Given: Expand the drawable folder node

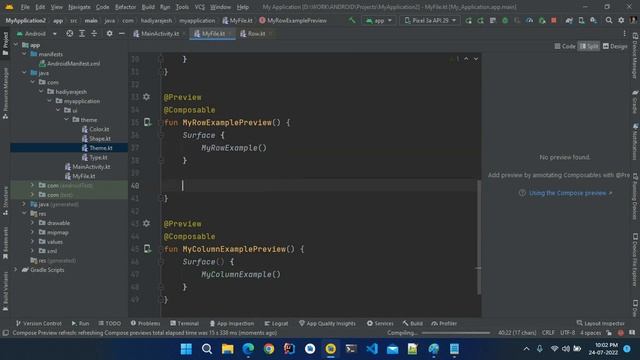Looking at the screenshot, I should tap(33, 223).
